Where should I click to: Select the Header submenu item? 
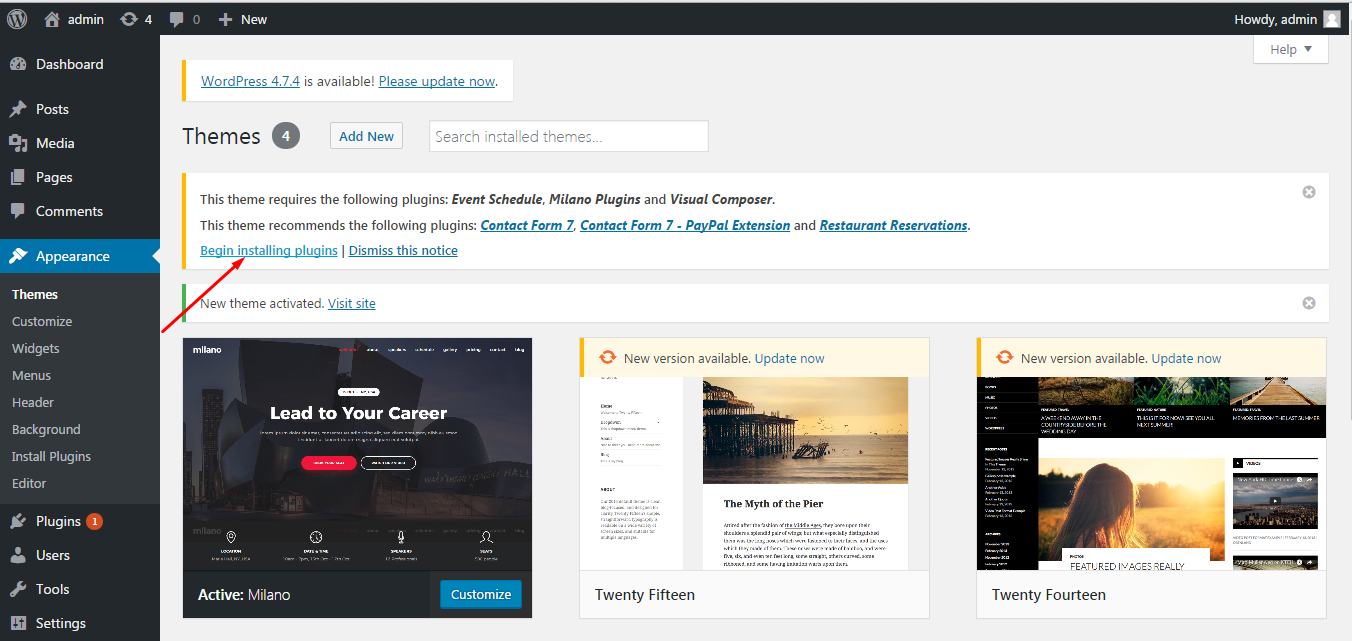(x=33, y=402)
